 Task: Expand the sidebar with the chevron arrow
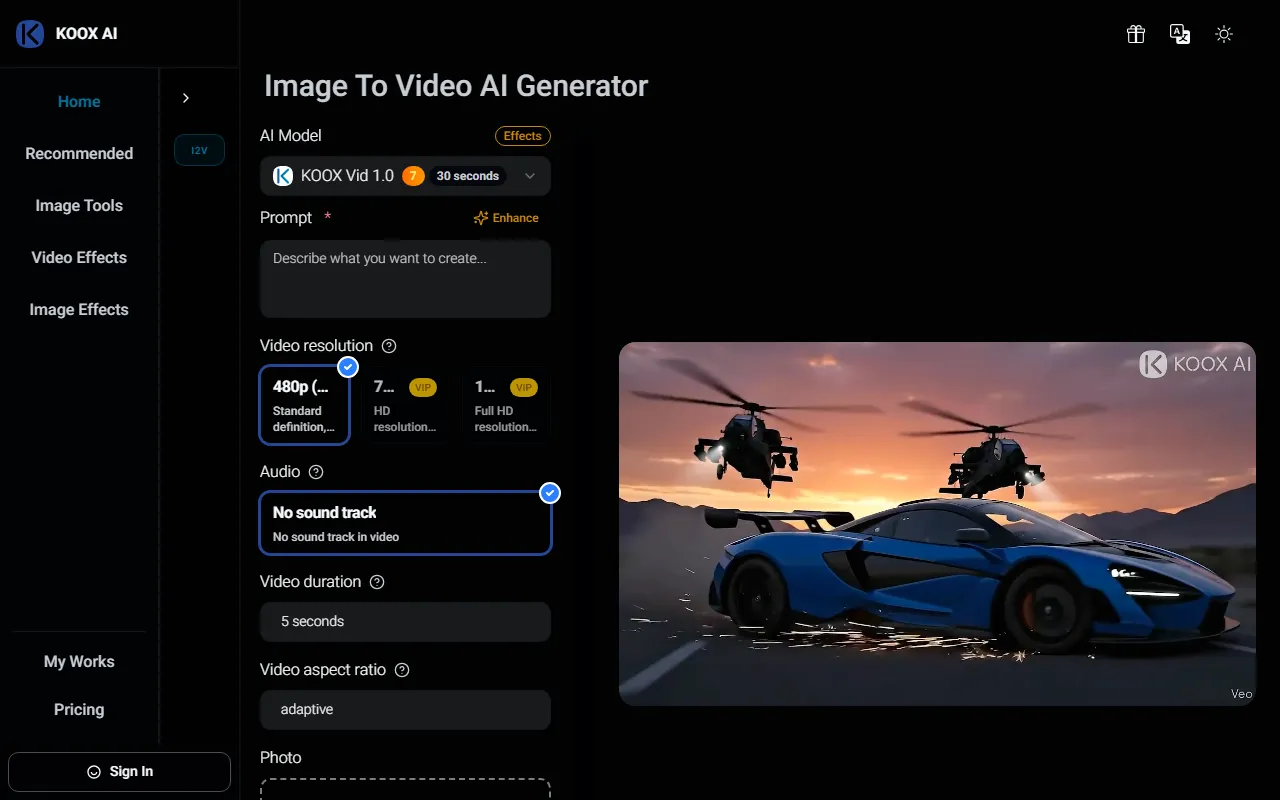pyautogui.click(x=186, y=98)
